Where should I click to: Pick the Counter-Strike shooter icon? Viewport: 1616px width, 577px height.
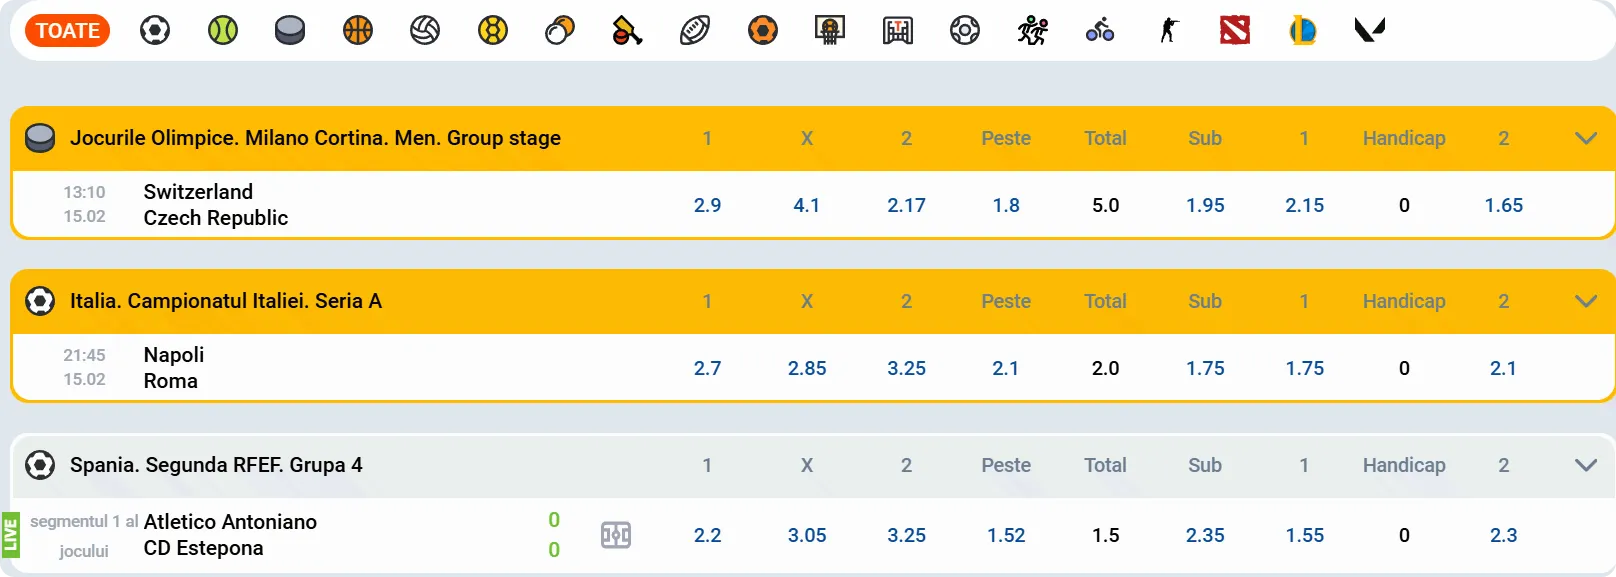(1168, 31)
